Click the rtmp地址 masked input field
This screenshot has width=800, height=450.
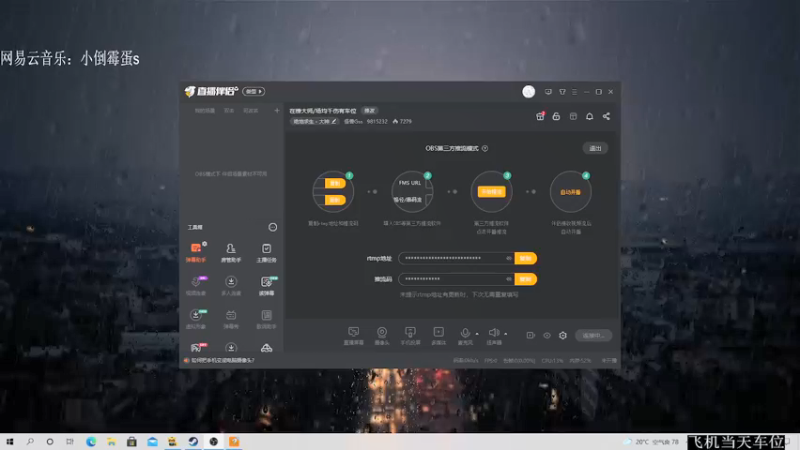456,258
